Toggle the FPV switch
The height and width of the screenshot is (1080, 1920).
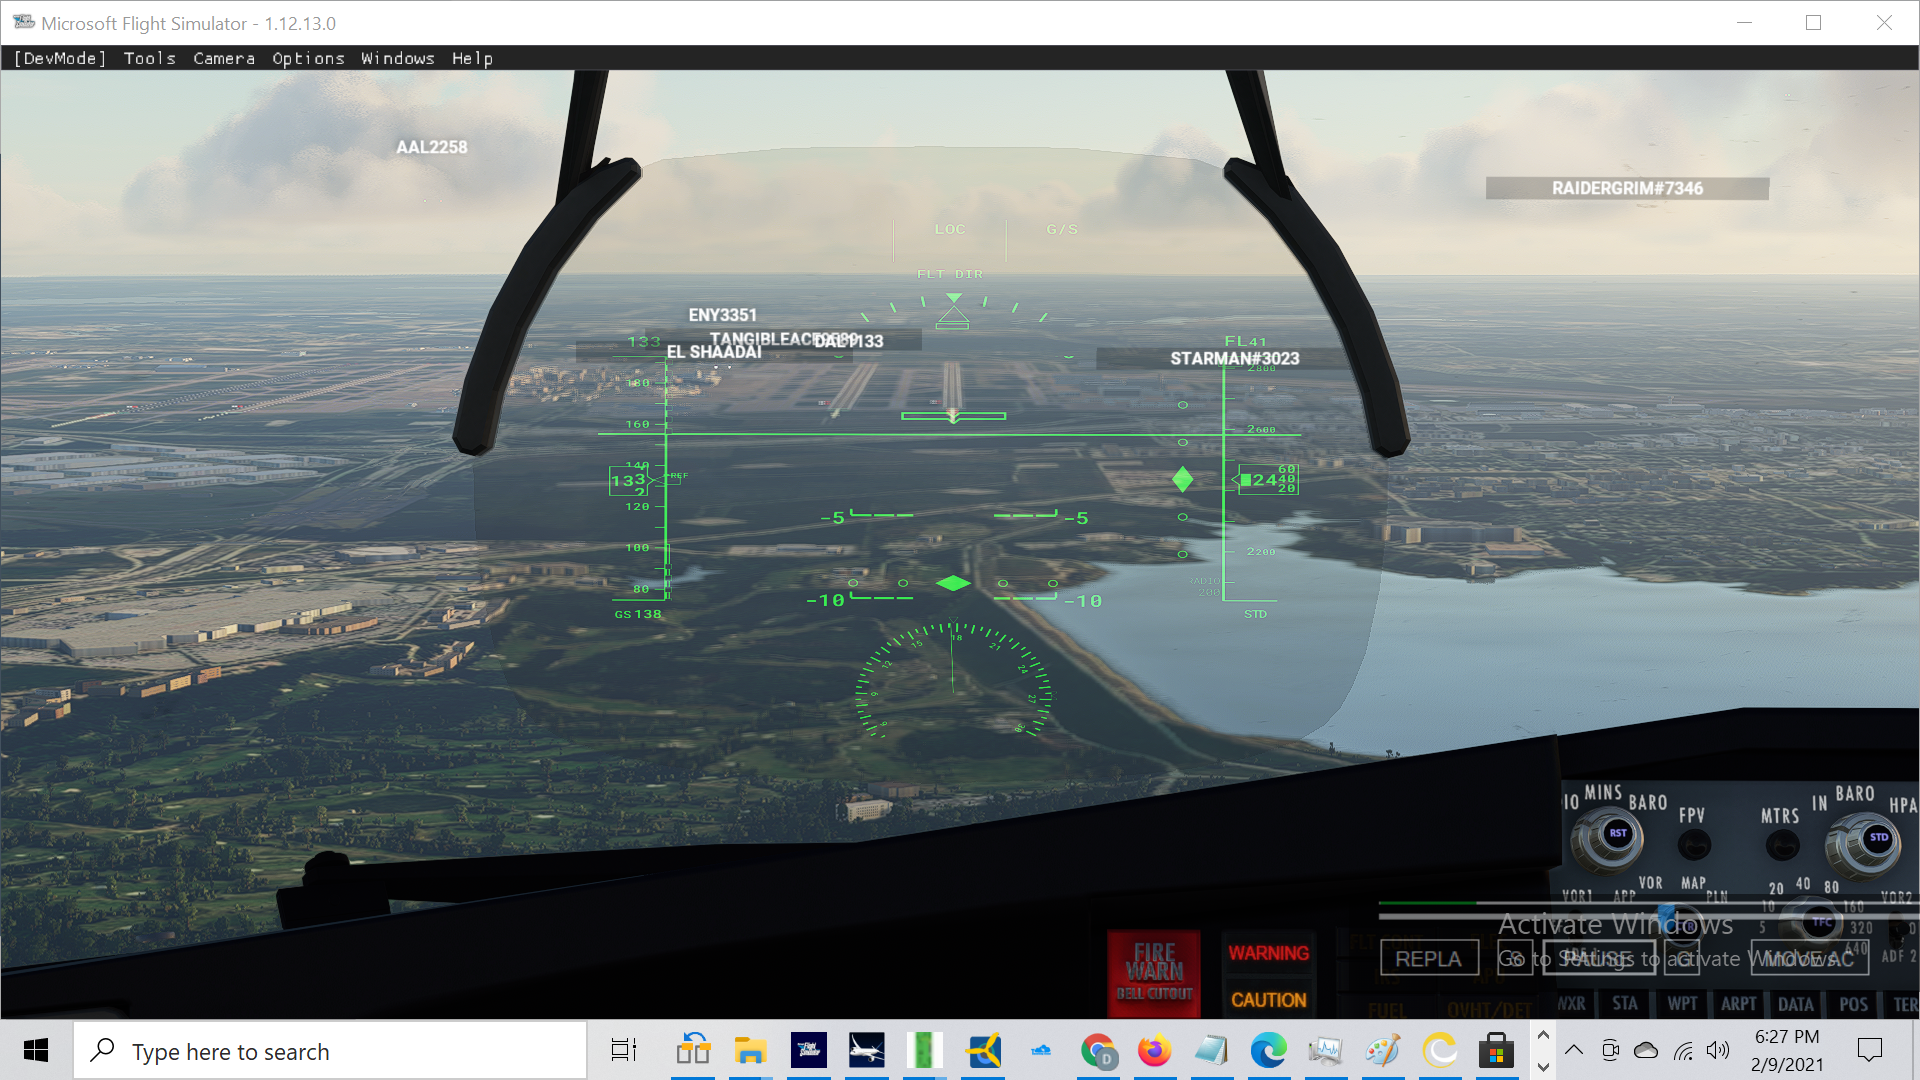[x=1694, y=845]
